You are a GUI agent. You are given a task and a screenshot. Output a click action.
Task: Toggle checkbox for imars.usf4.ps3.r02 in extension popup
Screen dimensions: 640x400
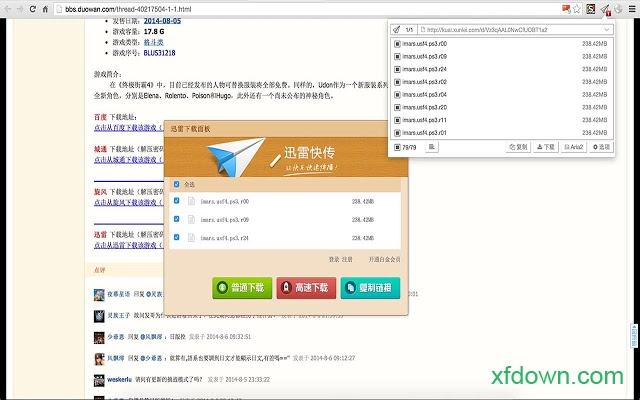click(397, 82)
